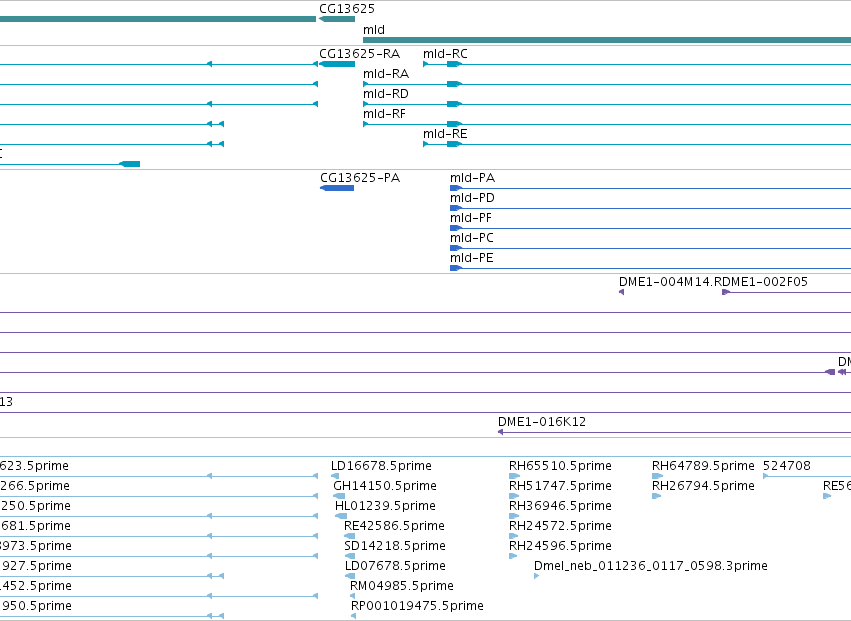Click the DME1-004M14.R label
851x621 pixels.
click(670, 282)
